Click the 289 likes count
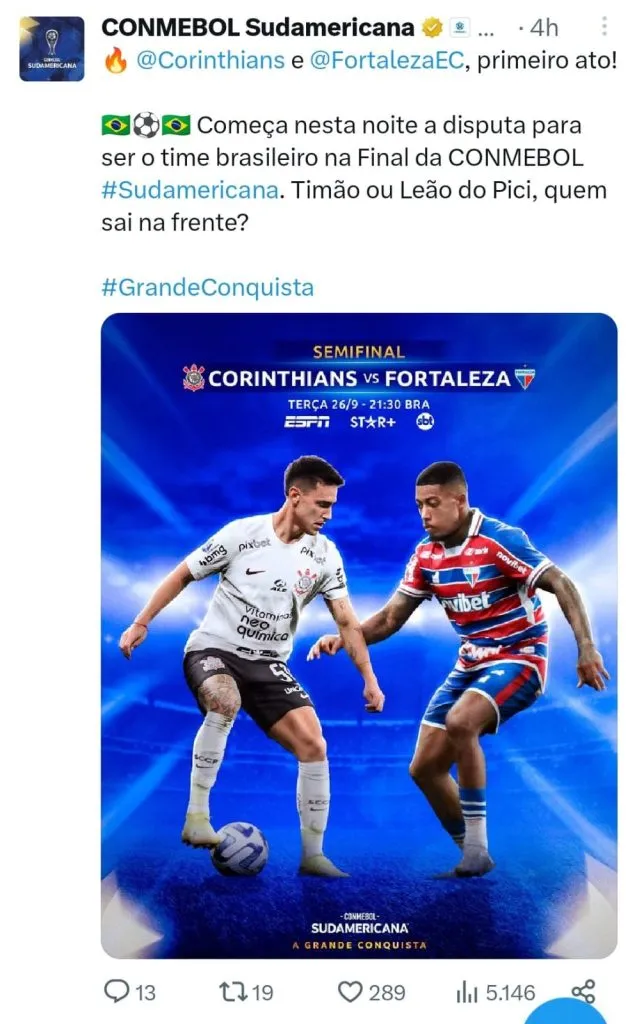Image resolution: width=637 pixels, height=1024 pixels. pyautogui.click(x=387, y=992)
